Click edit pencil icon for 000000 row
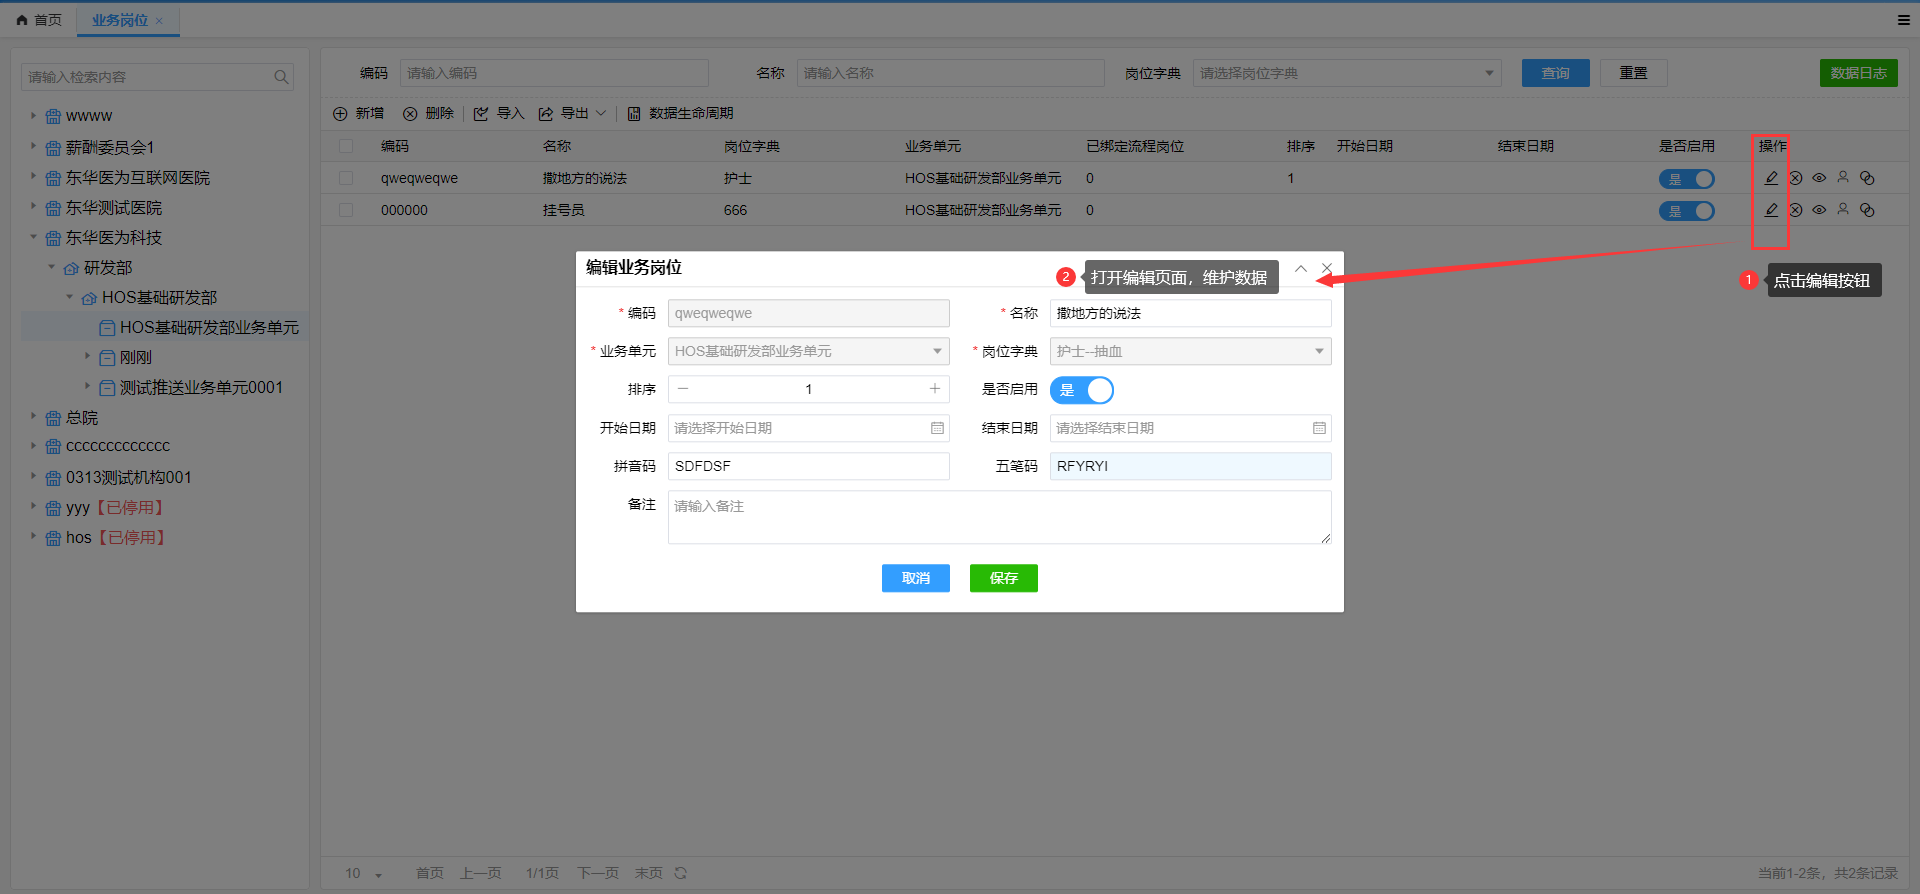 click(1771, 210)
